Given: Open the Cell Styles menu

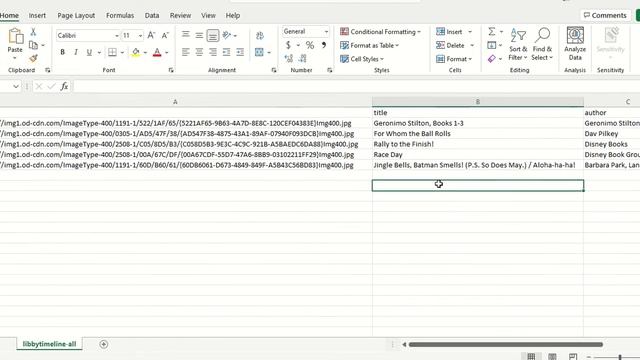Looking at the screenshot, I should point(362,59).
